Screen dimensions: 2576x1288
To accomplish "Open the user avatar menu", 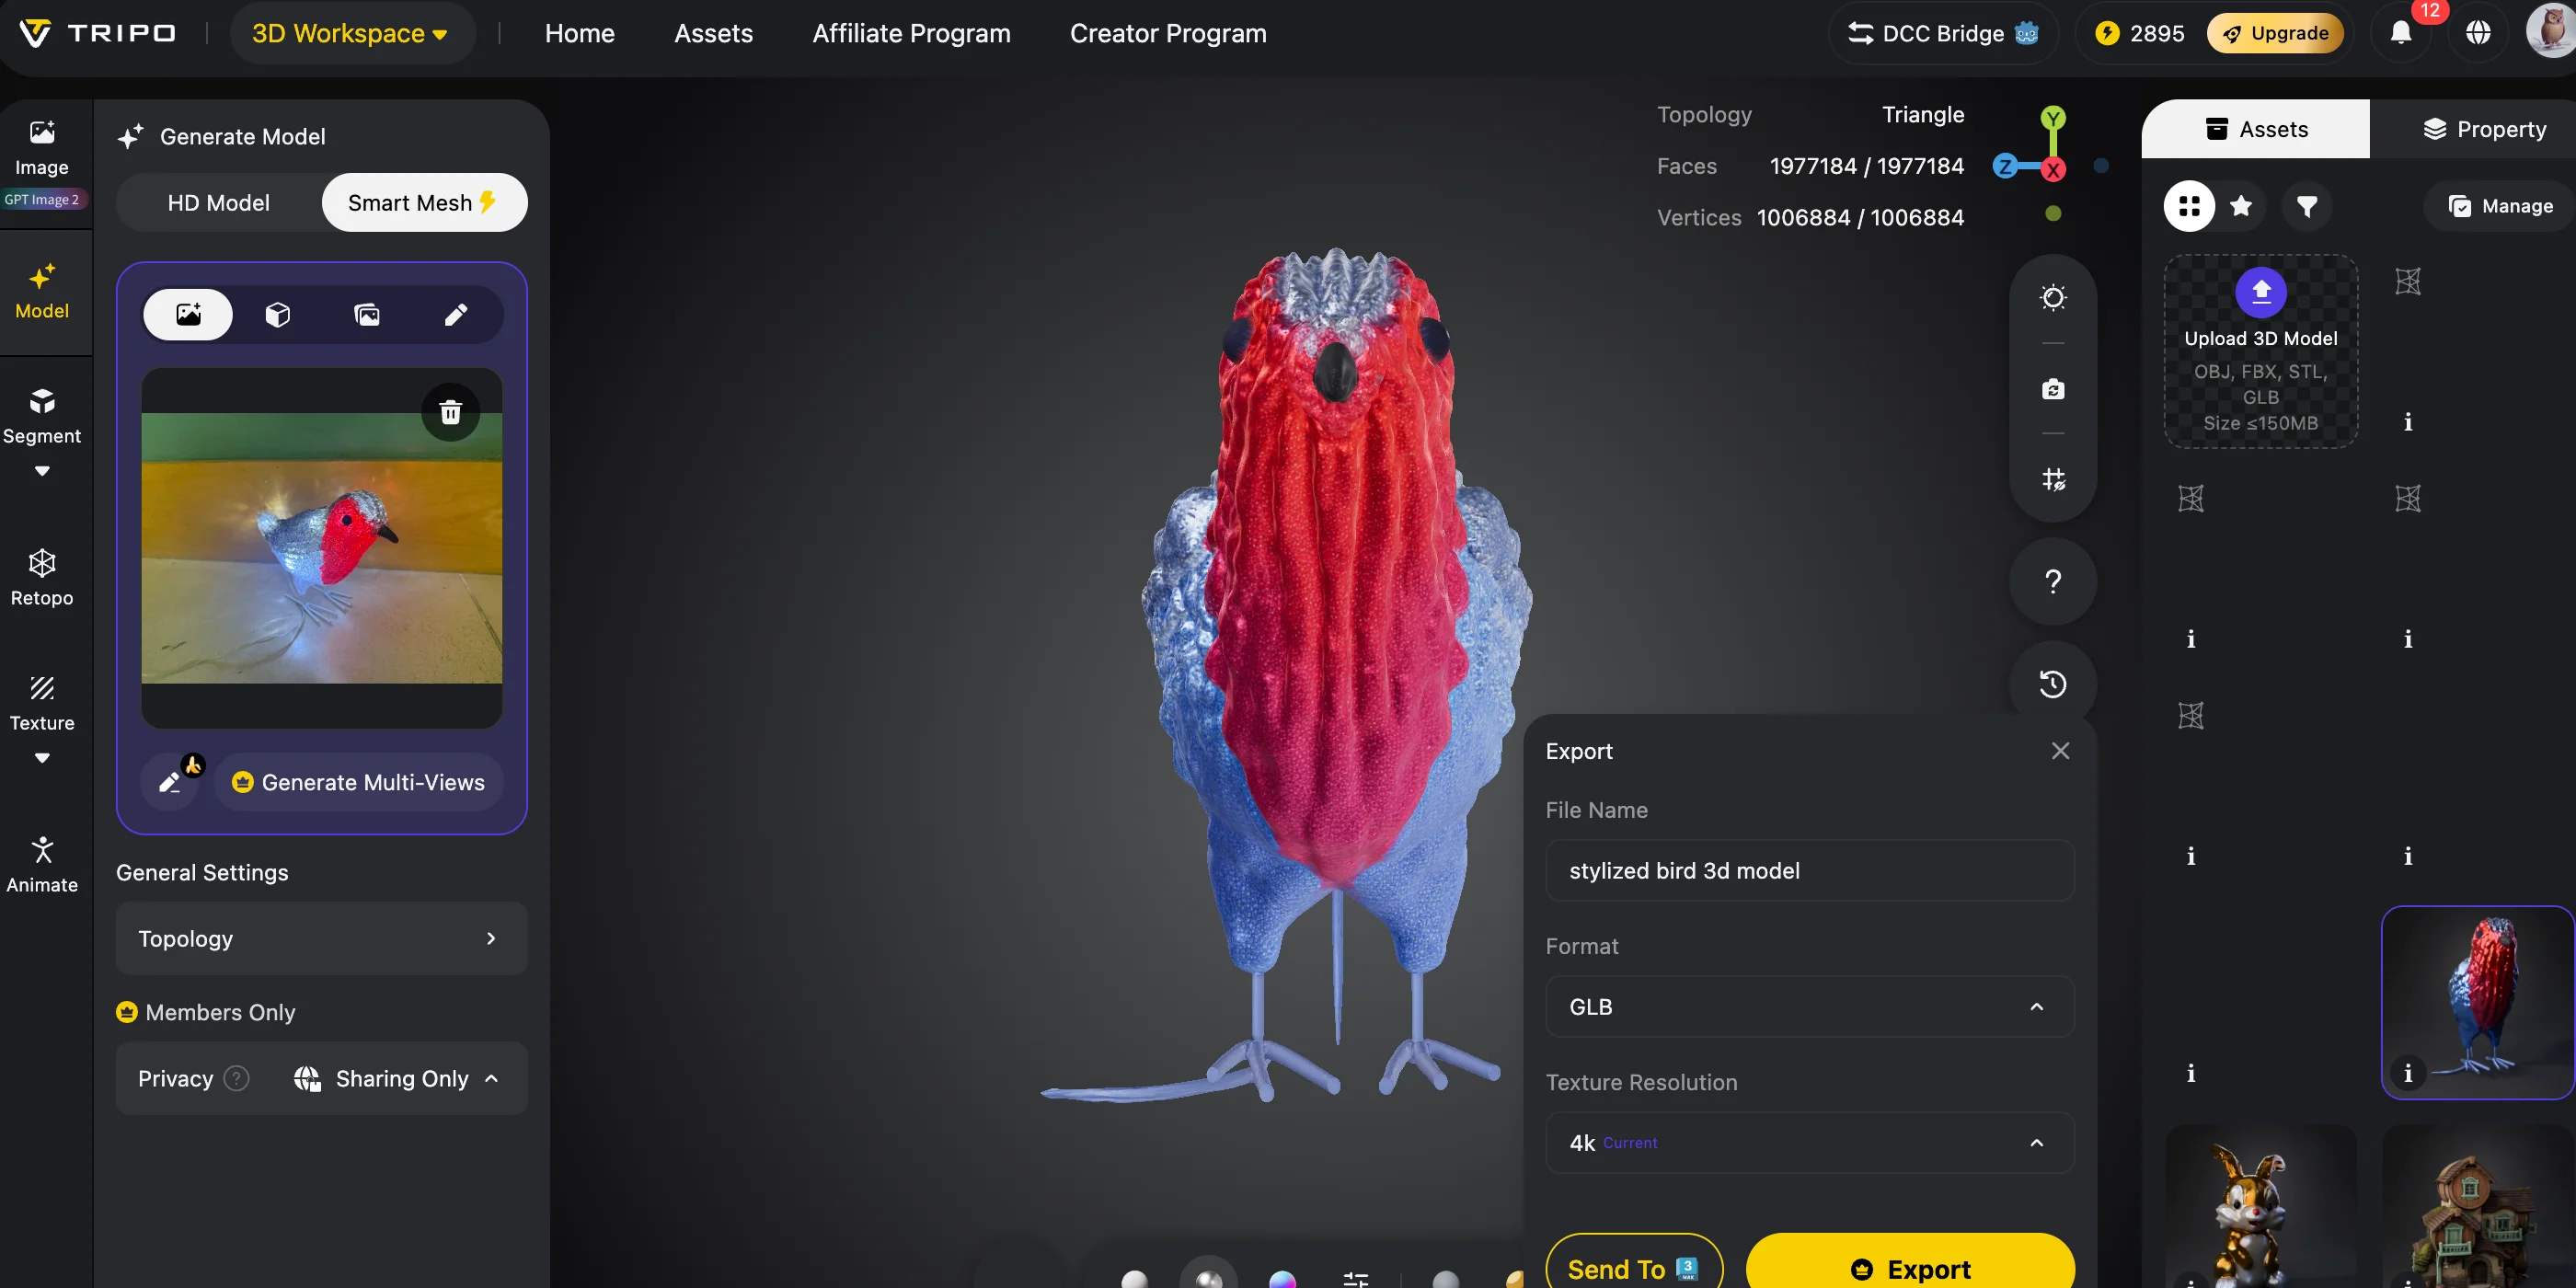I will [2550, 30].
